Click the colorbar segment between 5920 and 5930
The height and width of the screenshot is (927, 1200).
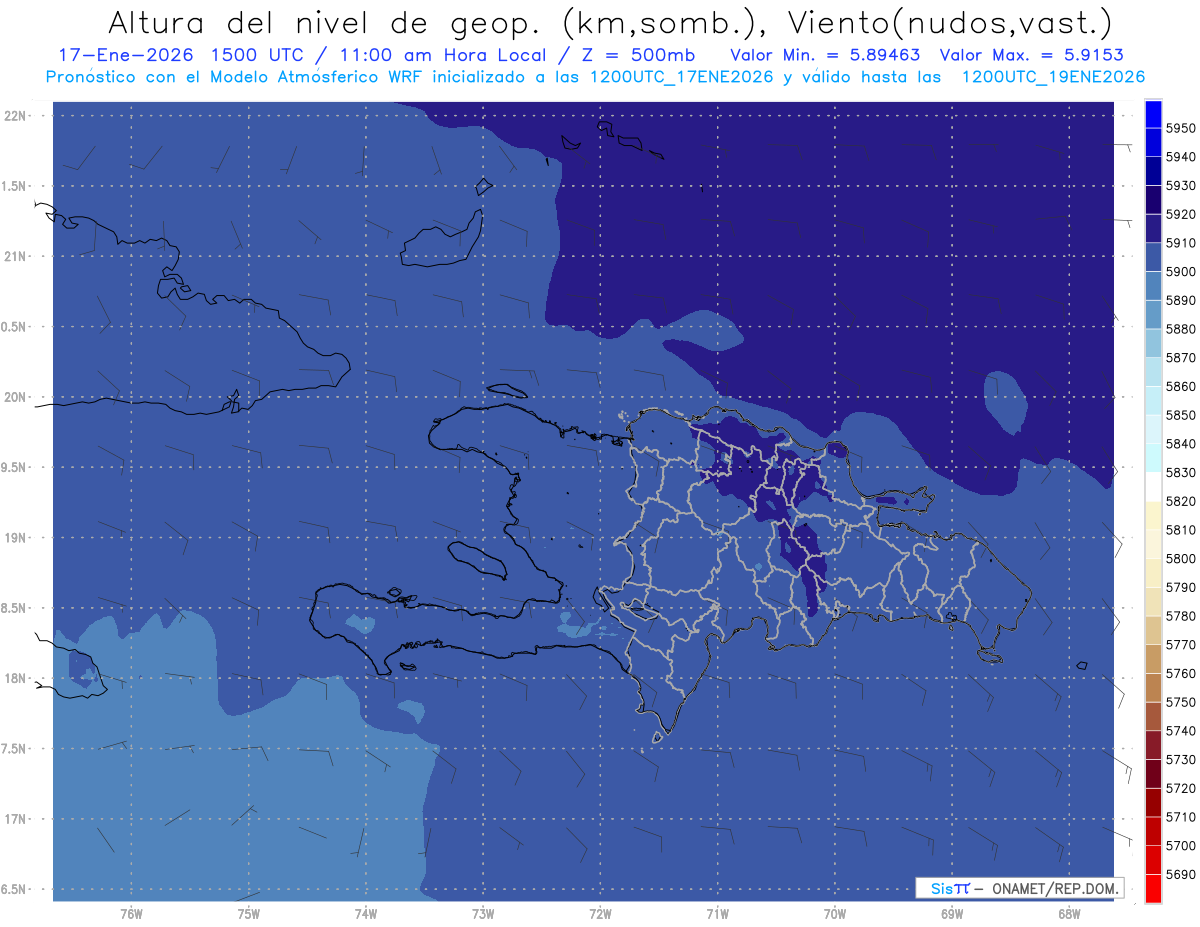tap(1153, 200)
